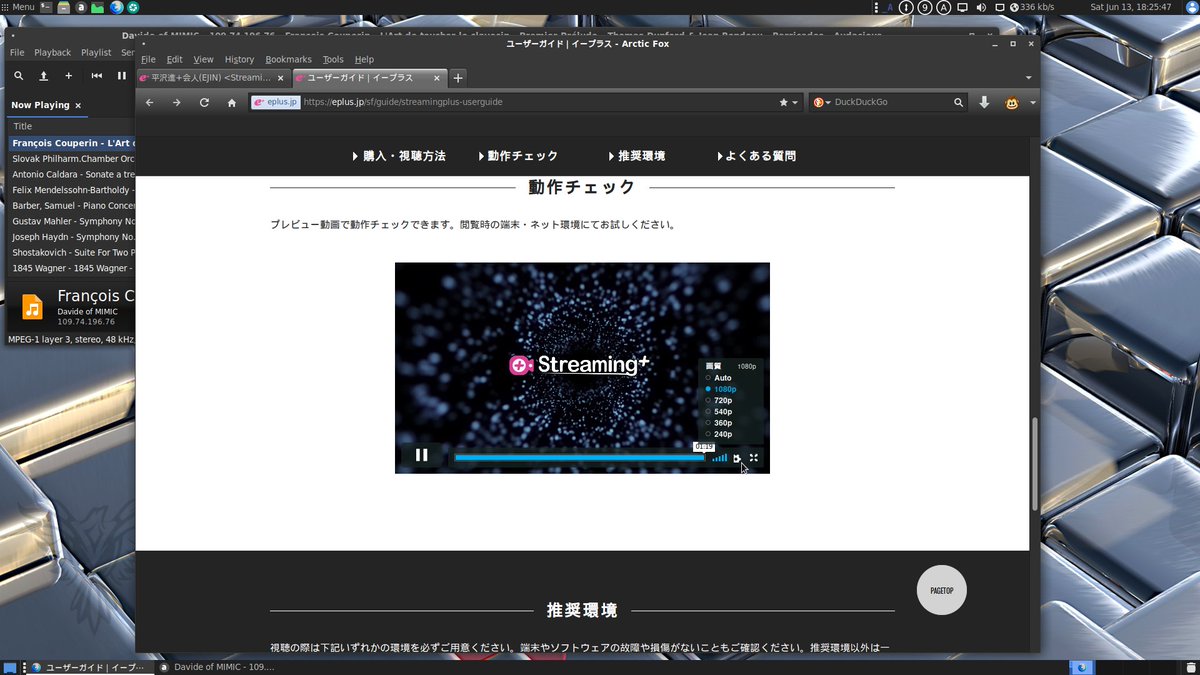Open Audacious search library icon

click(x=18, y=76)
